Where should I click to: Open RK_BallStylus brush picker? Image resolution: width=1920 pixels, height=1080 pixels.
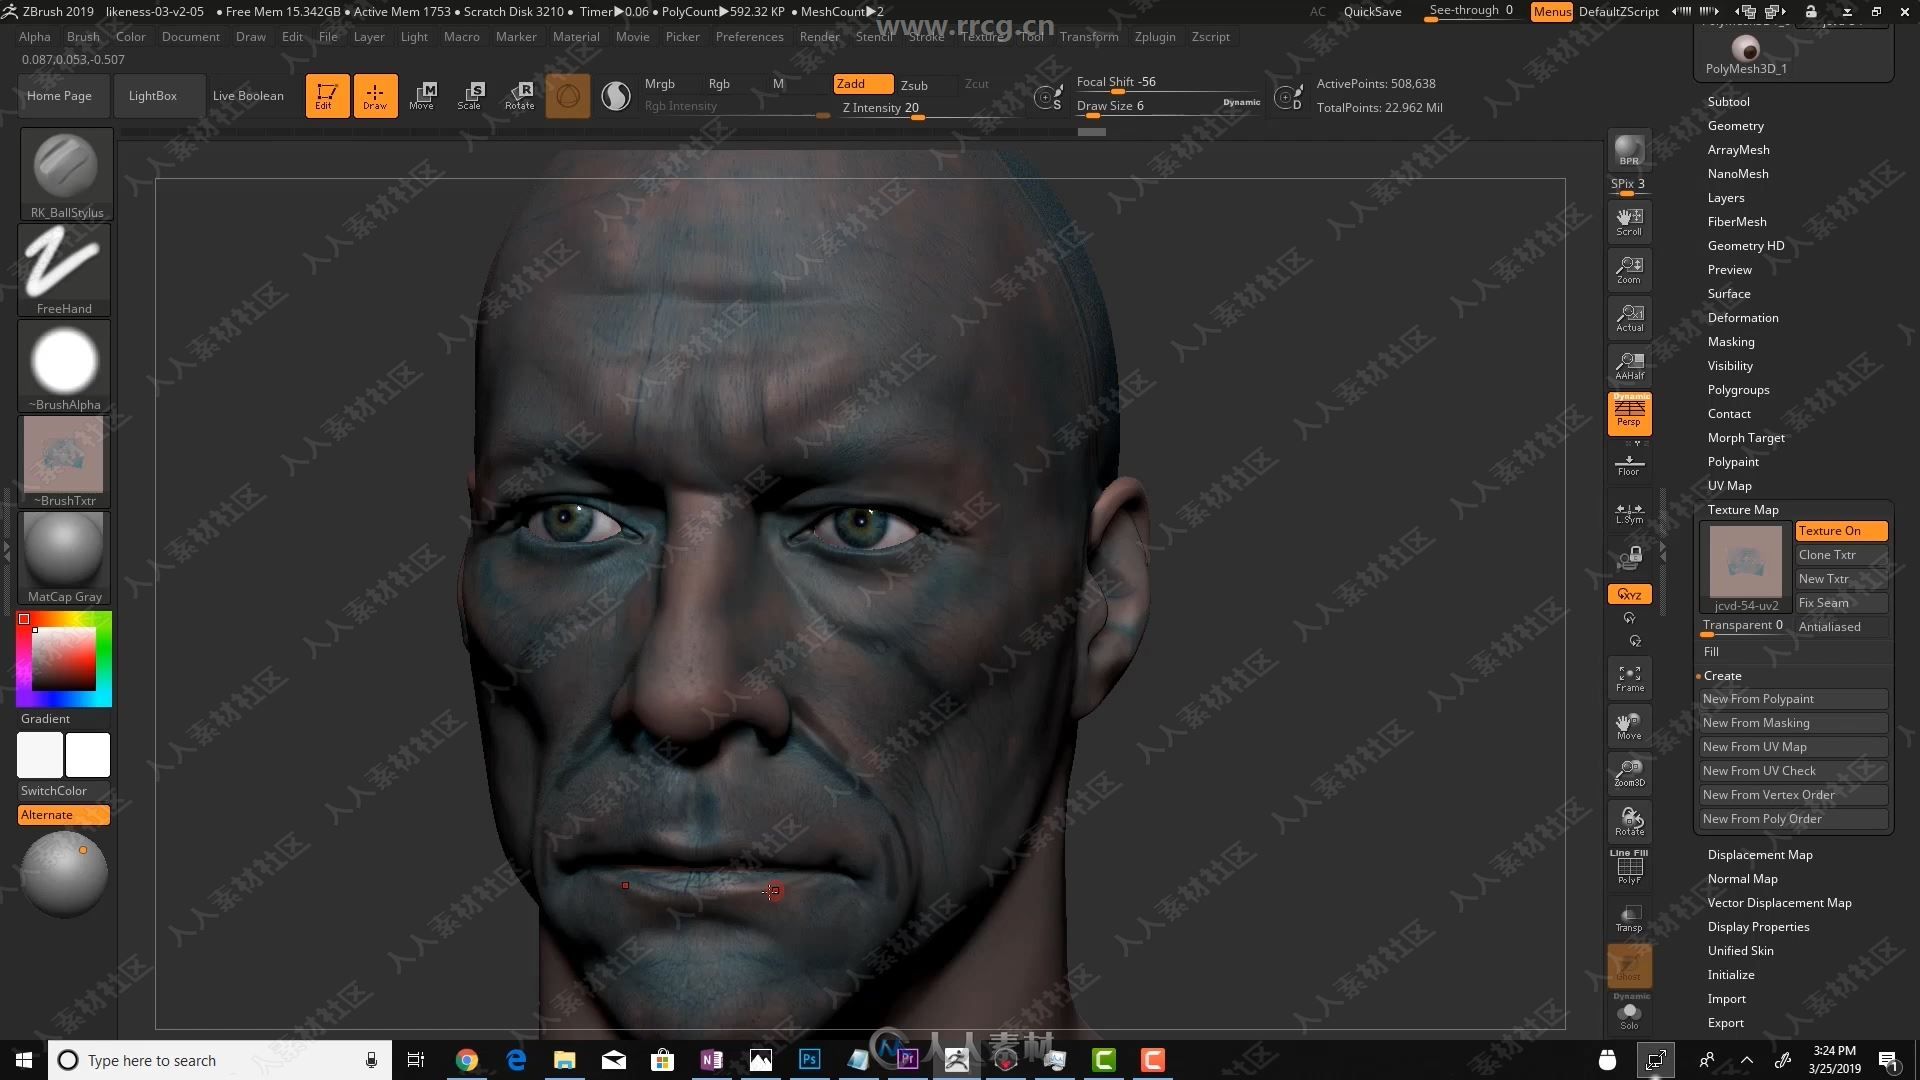click(65, 174)
